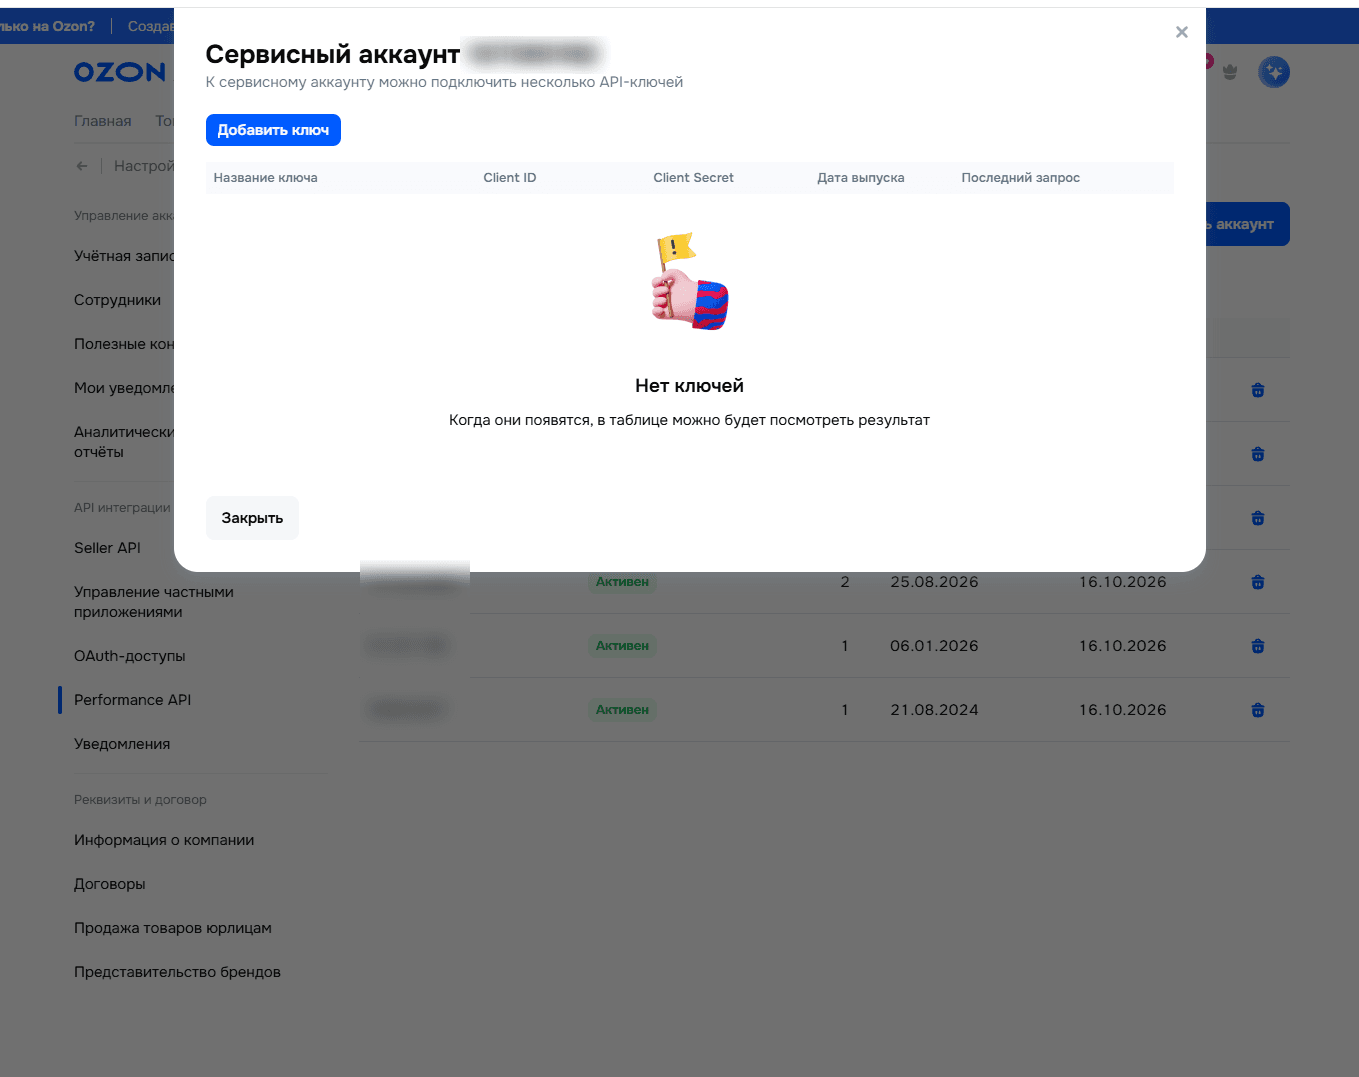Click the flag-in-hand empty state illustration
Screen dimensions: 1359x1077
point(689,282)
